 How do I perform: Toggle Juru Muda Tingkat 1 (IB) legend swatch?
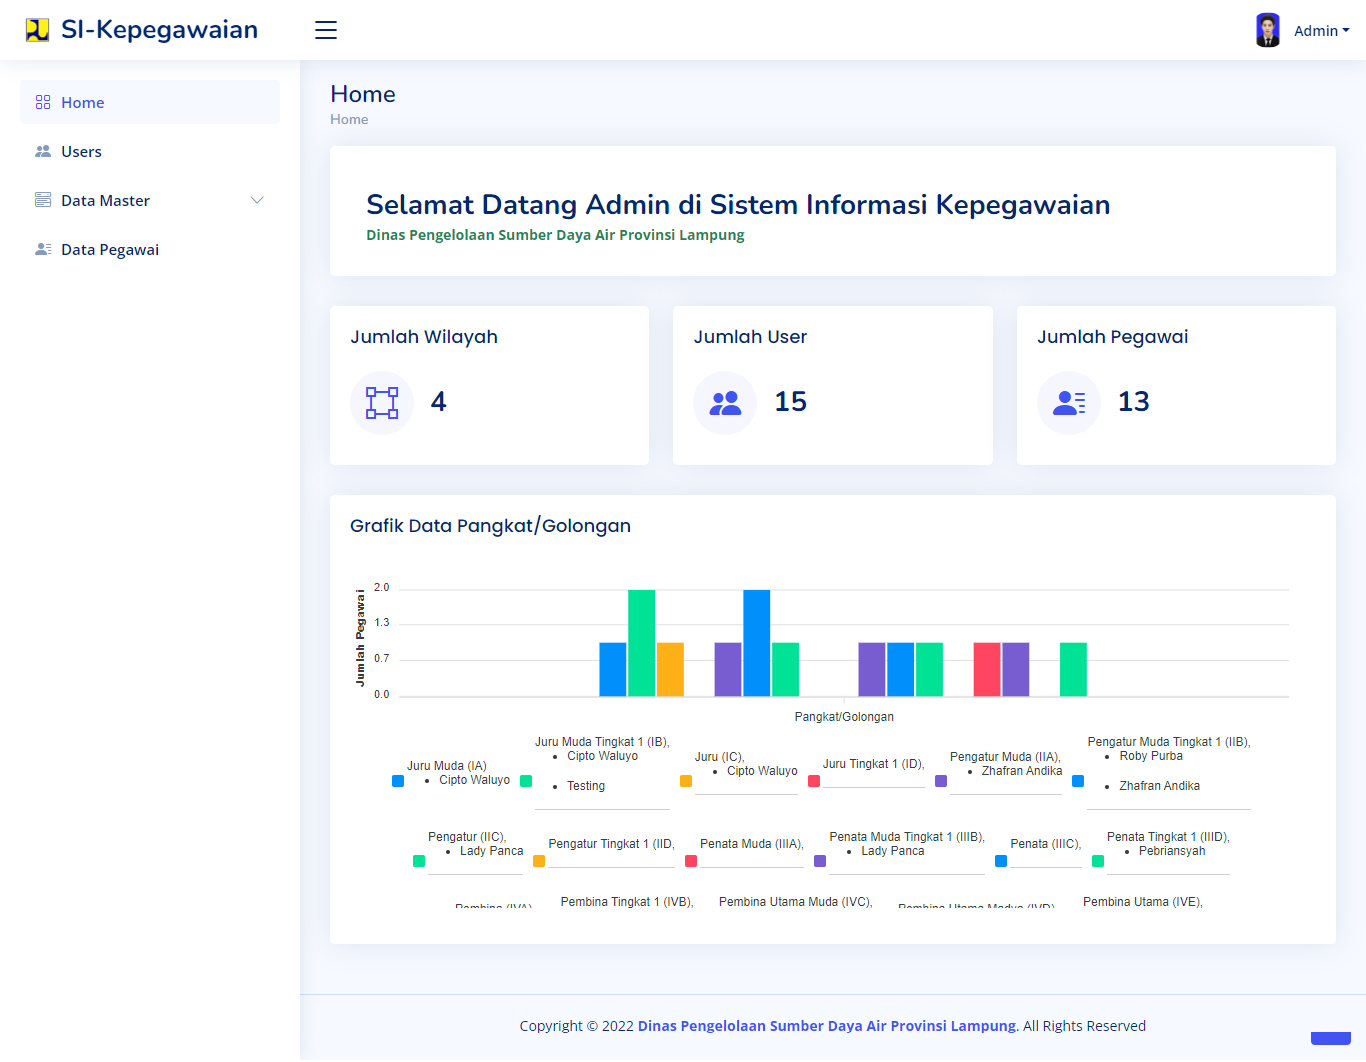(526, 781)
